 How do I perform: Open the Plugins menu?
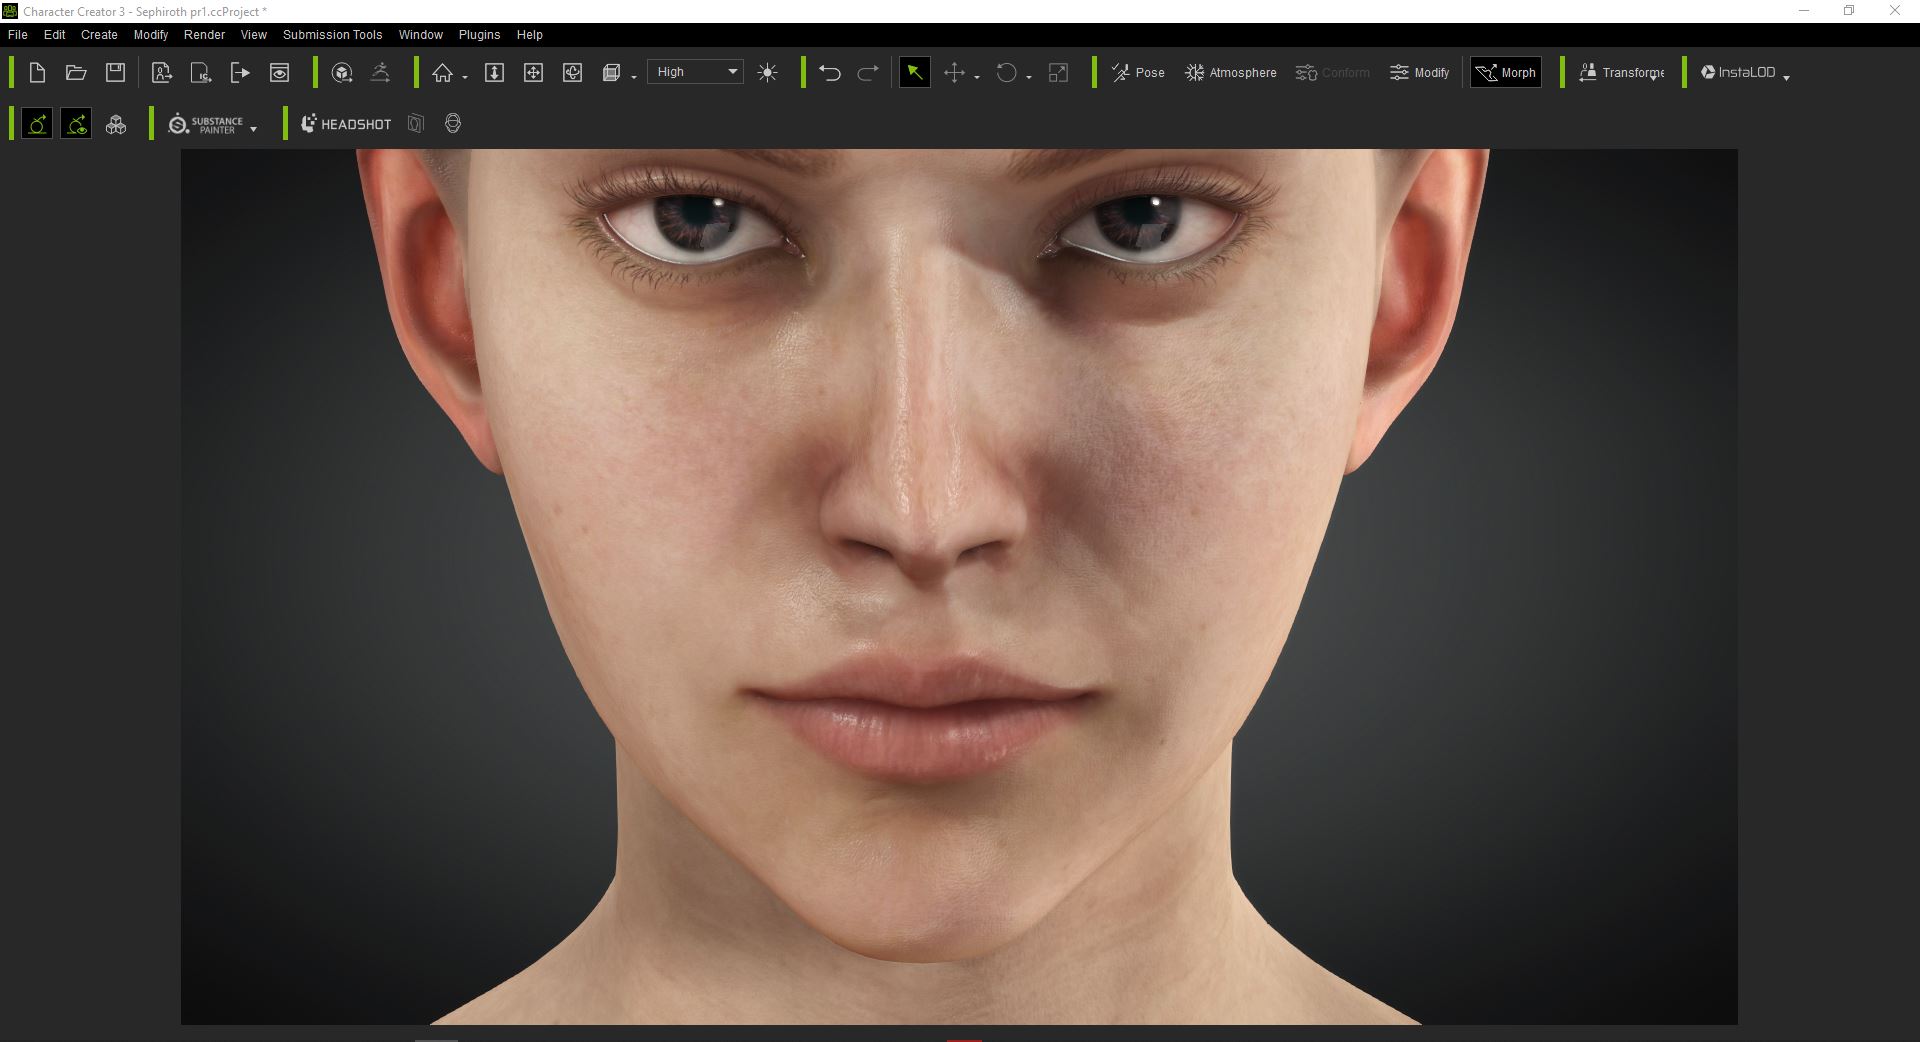(x=479, y=34)
